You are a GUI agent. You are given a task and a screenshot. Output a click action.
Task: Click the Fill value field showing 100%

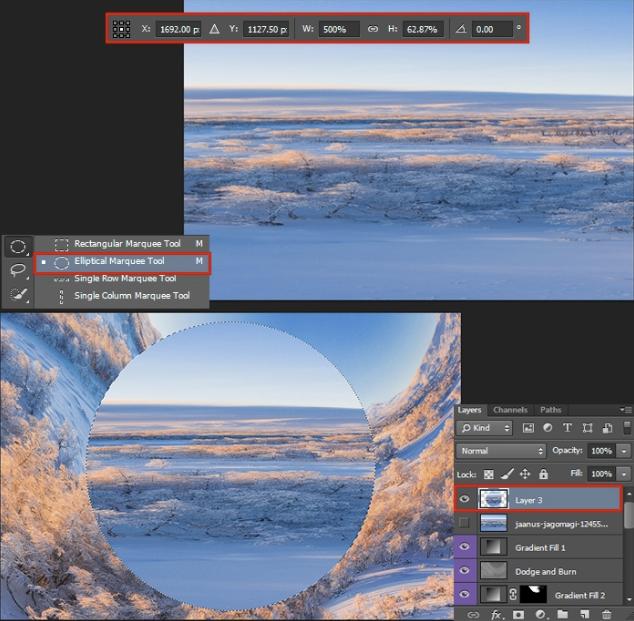click(x=602, y=474)
